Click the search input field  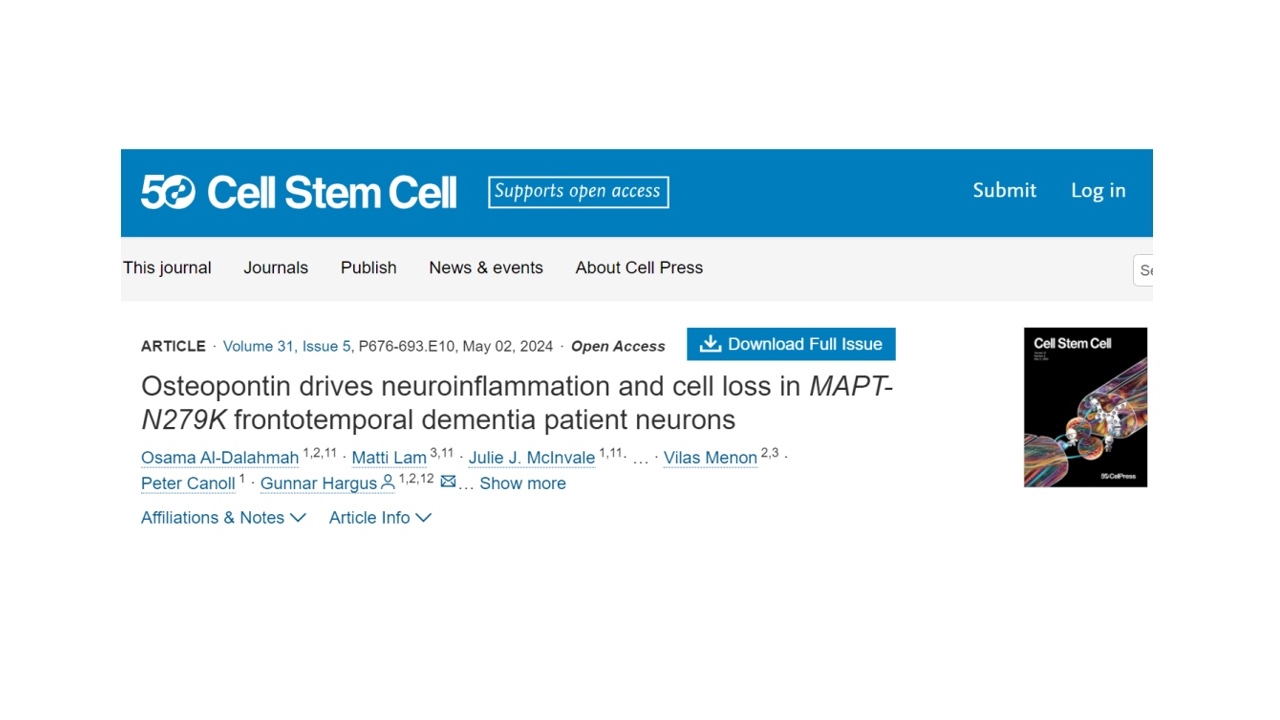(x=1143, y=270)
